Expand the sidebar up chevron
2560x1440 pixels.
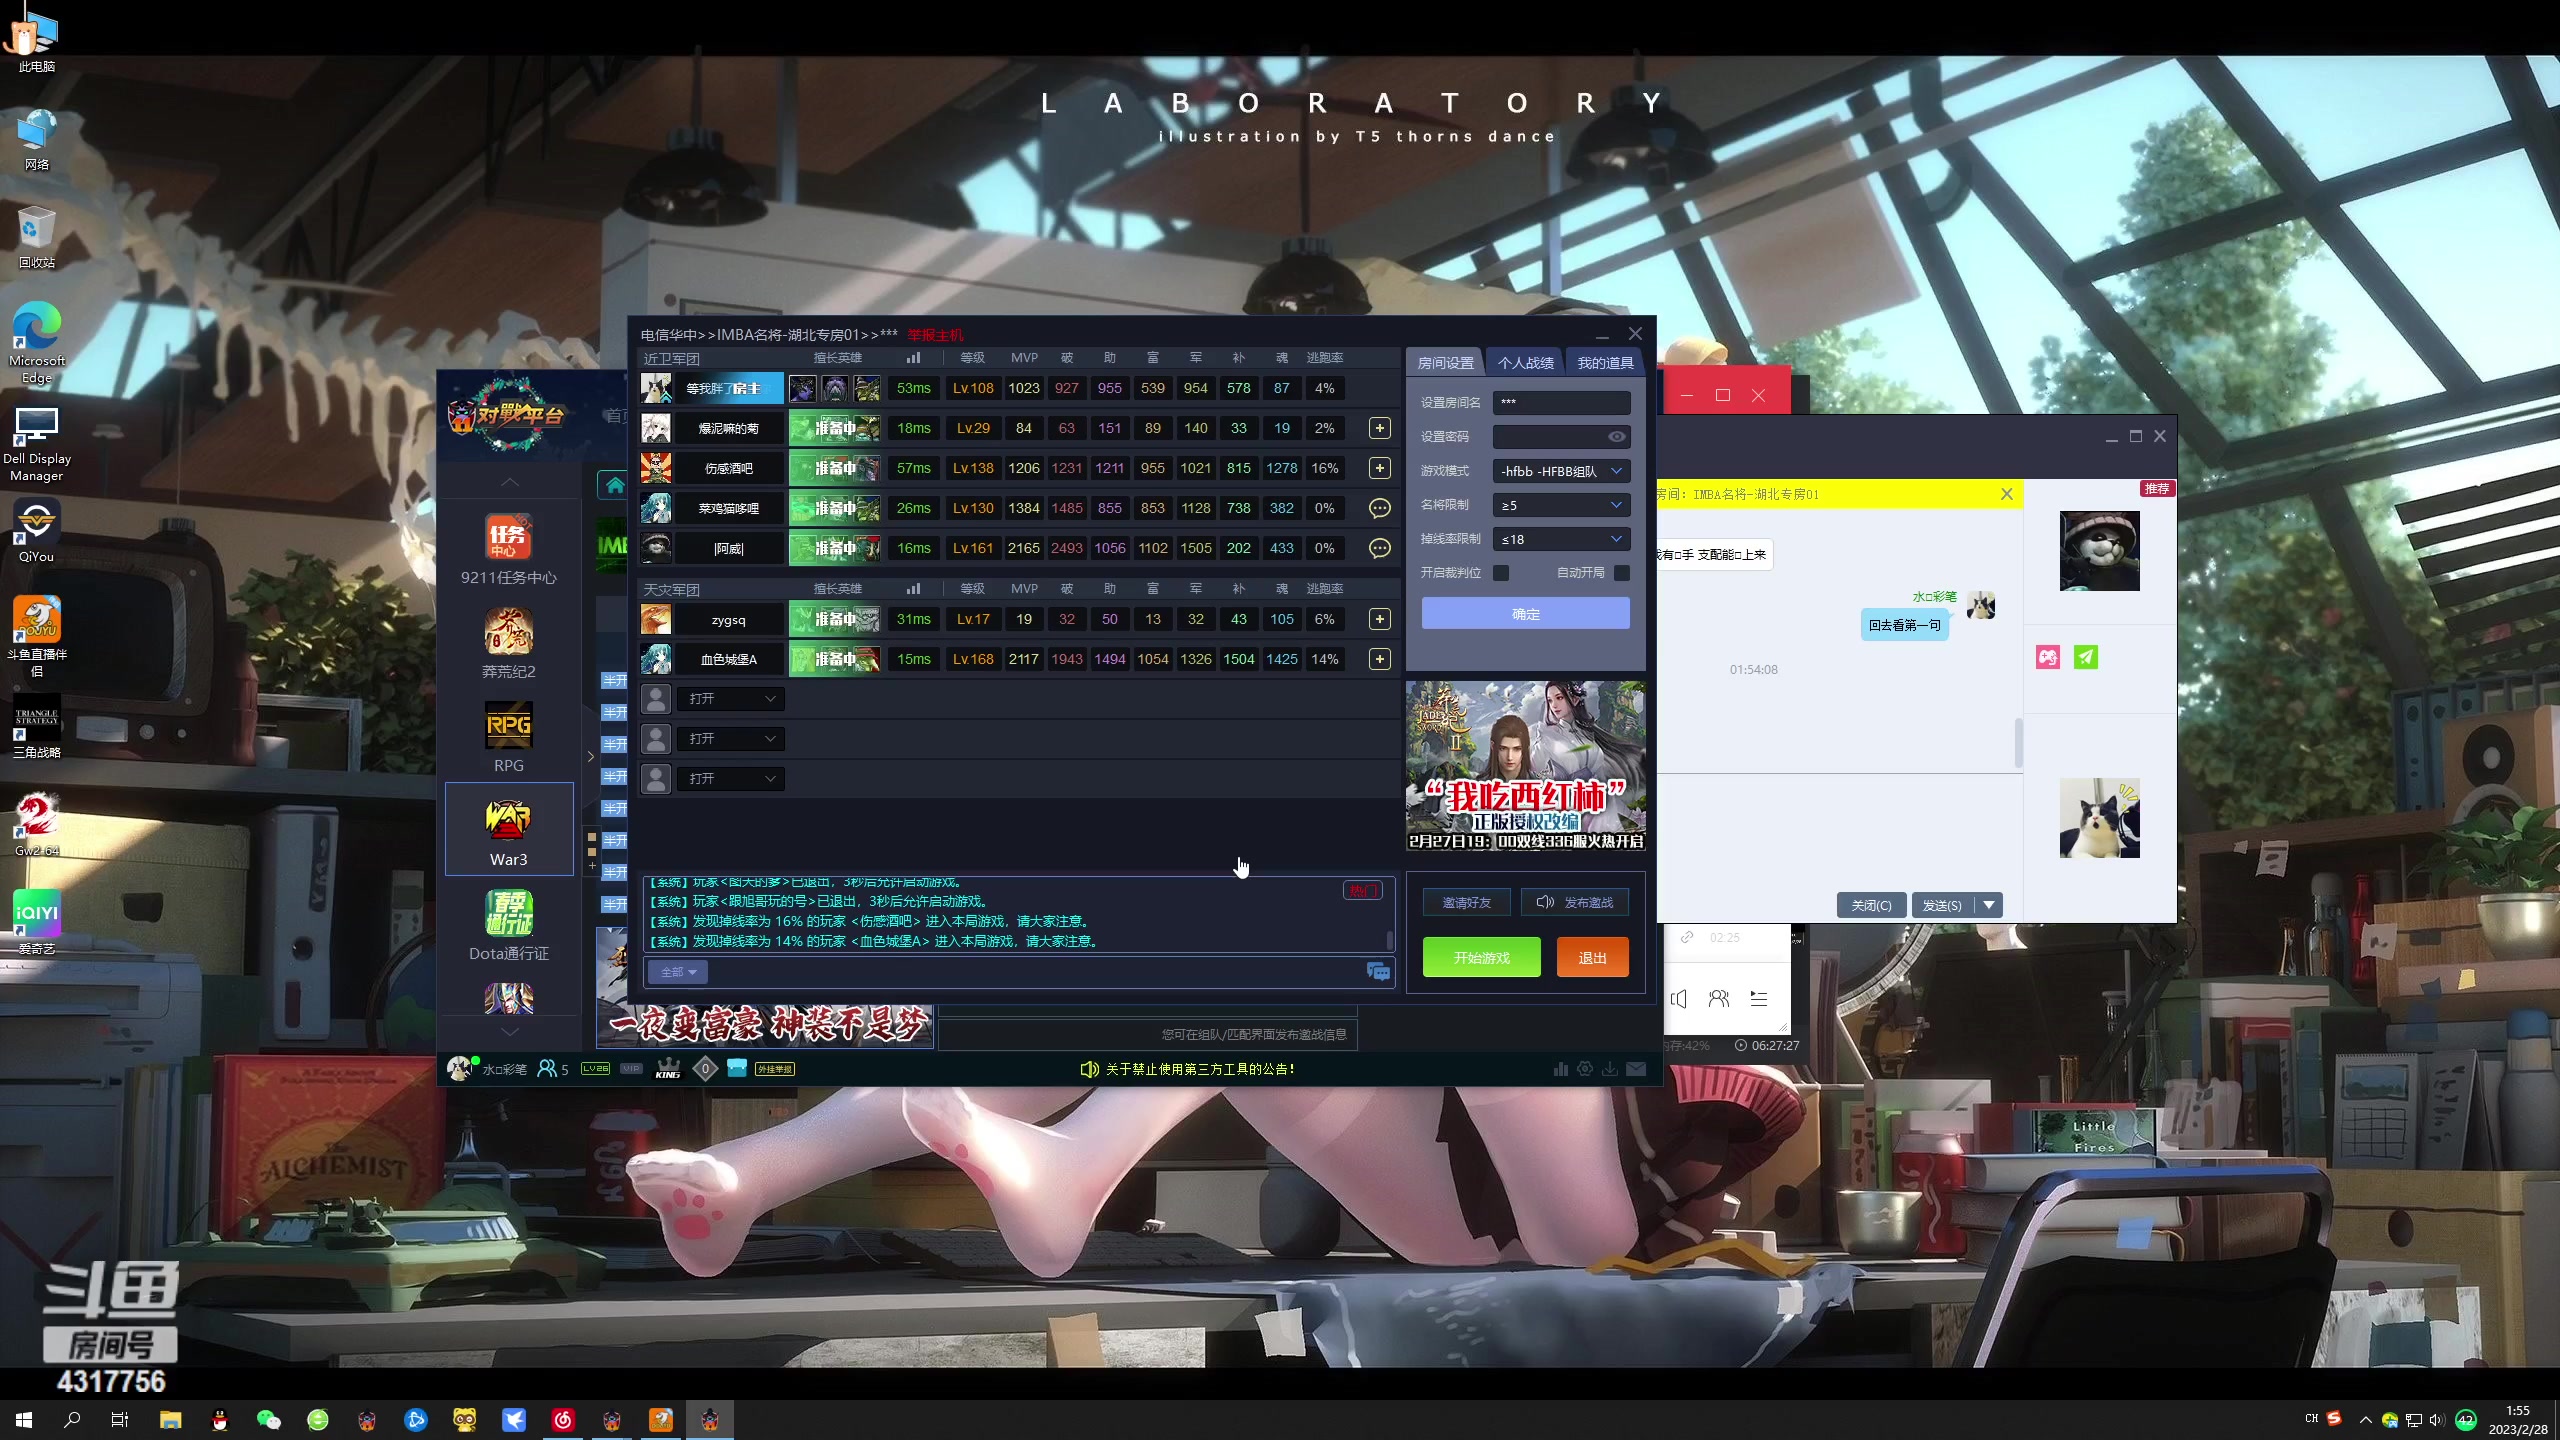coord(509,482)
